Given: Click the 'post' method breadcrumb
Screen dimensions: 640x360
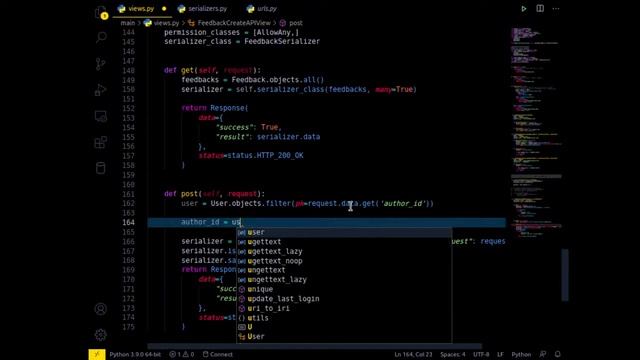Looking at the screenshot, I should (296, 23).
